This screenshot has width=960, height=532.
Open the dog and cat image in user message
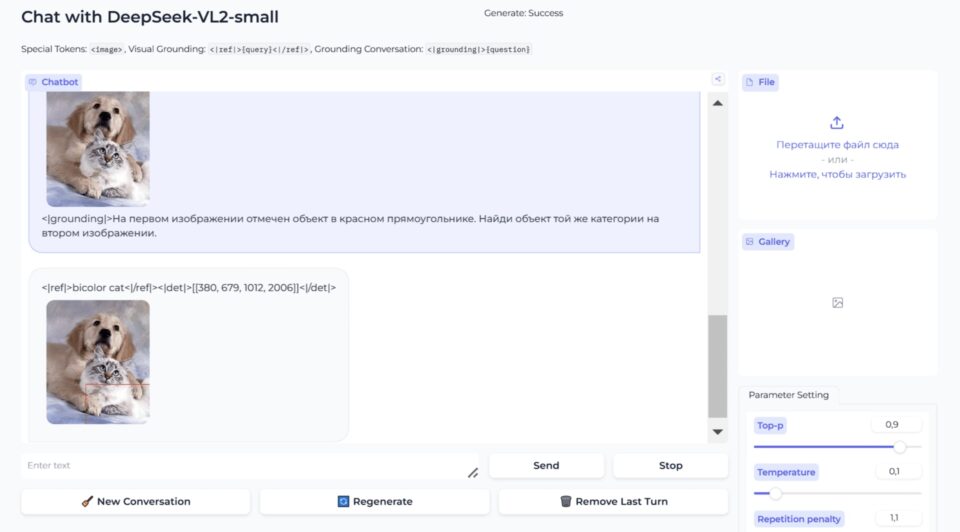98,149
